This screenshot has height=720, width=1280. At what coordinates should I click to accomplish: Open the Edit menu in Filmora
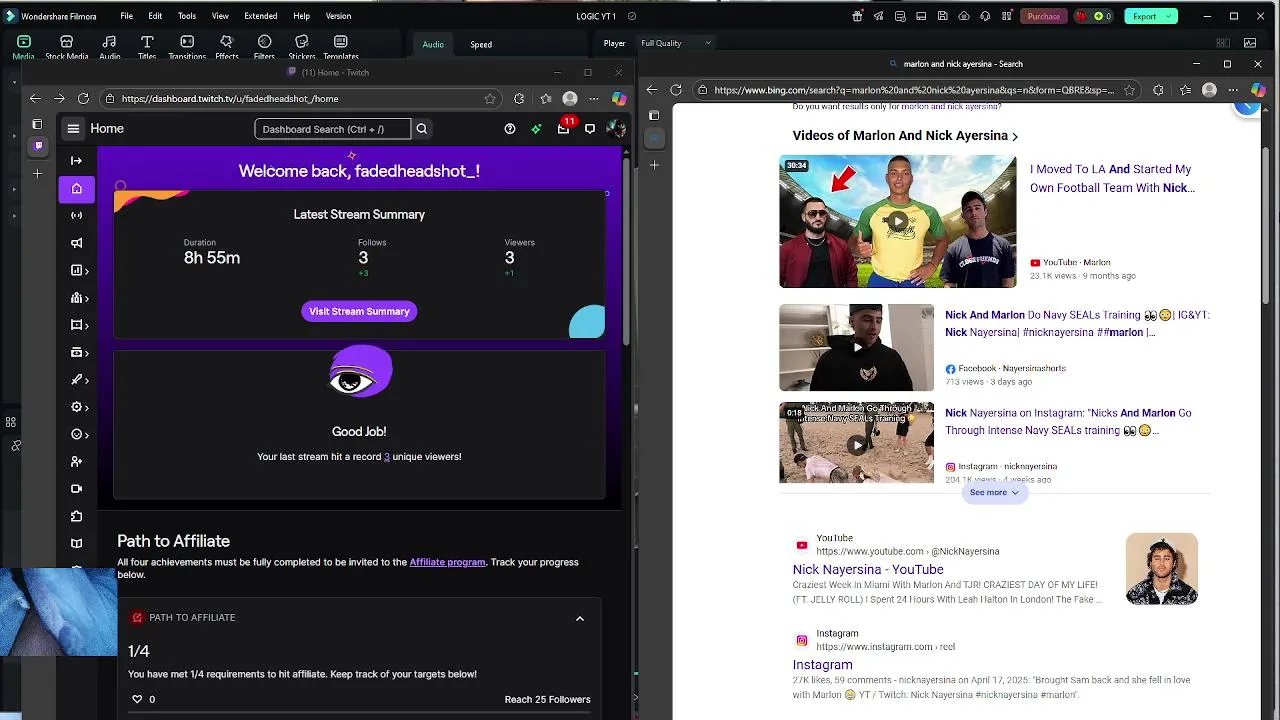click(x=155, y=16)
